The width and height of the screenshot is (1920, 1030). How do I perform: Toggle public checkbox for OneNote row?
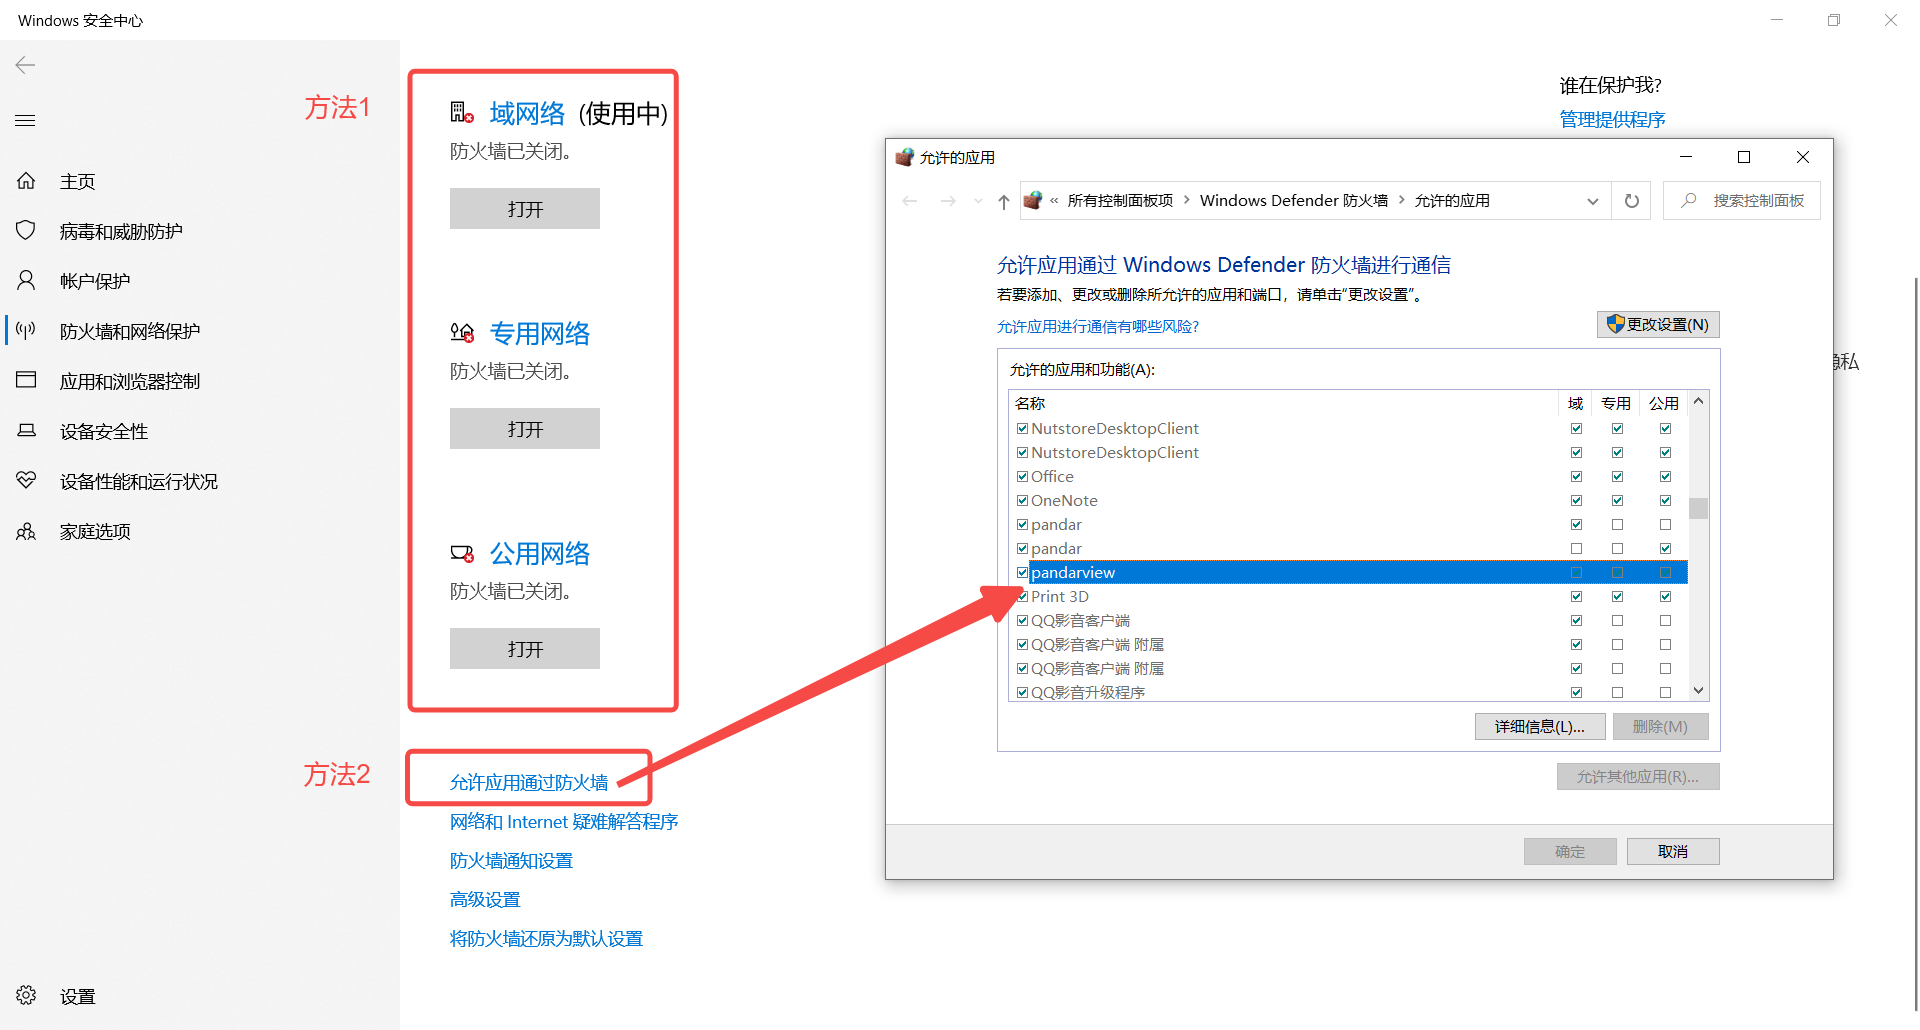click(1665, 501)
